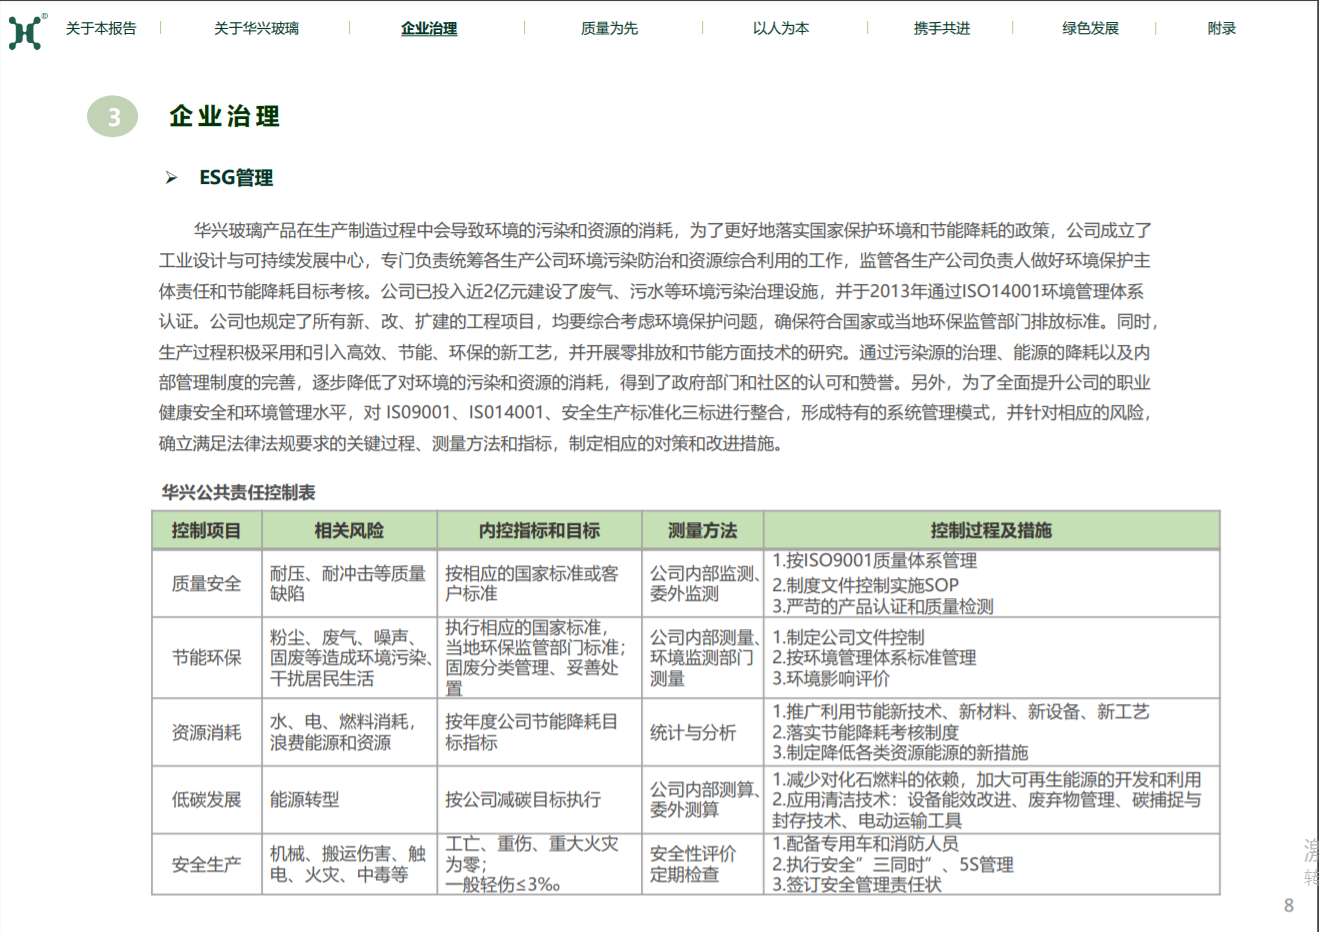1319x932 pixels.
Task: Select the 节能环保 row label cell
Action: point(207,657)
